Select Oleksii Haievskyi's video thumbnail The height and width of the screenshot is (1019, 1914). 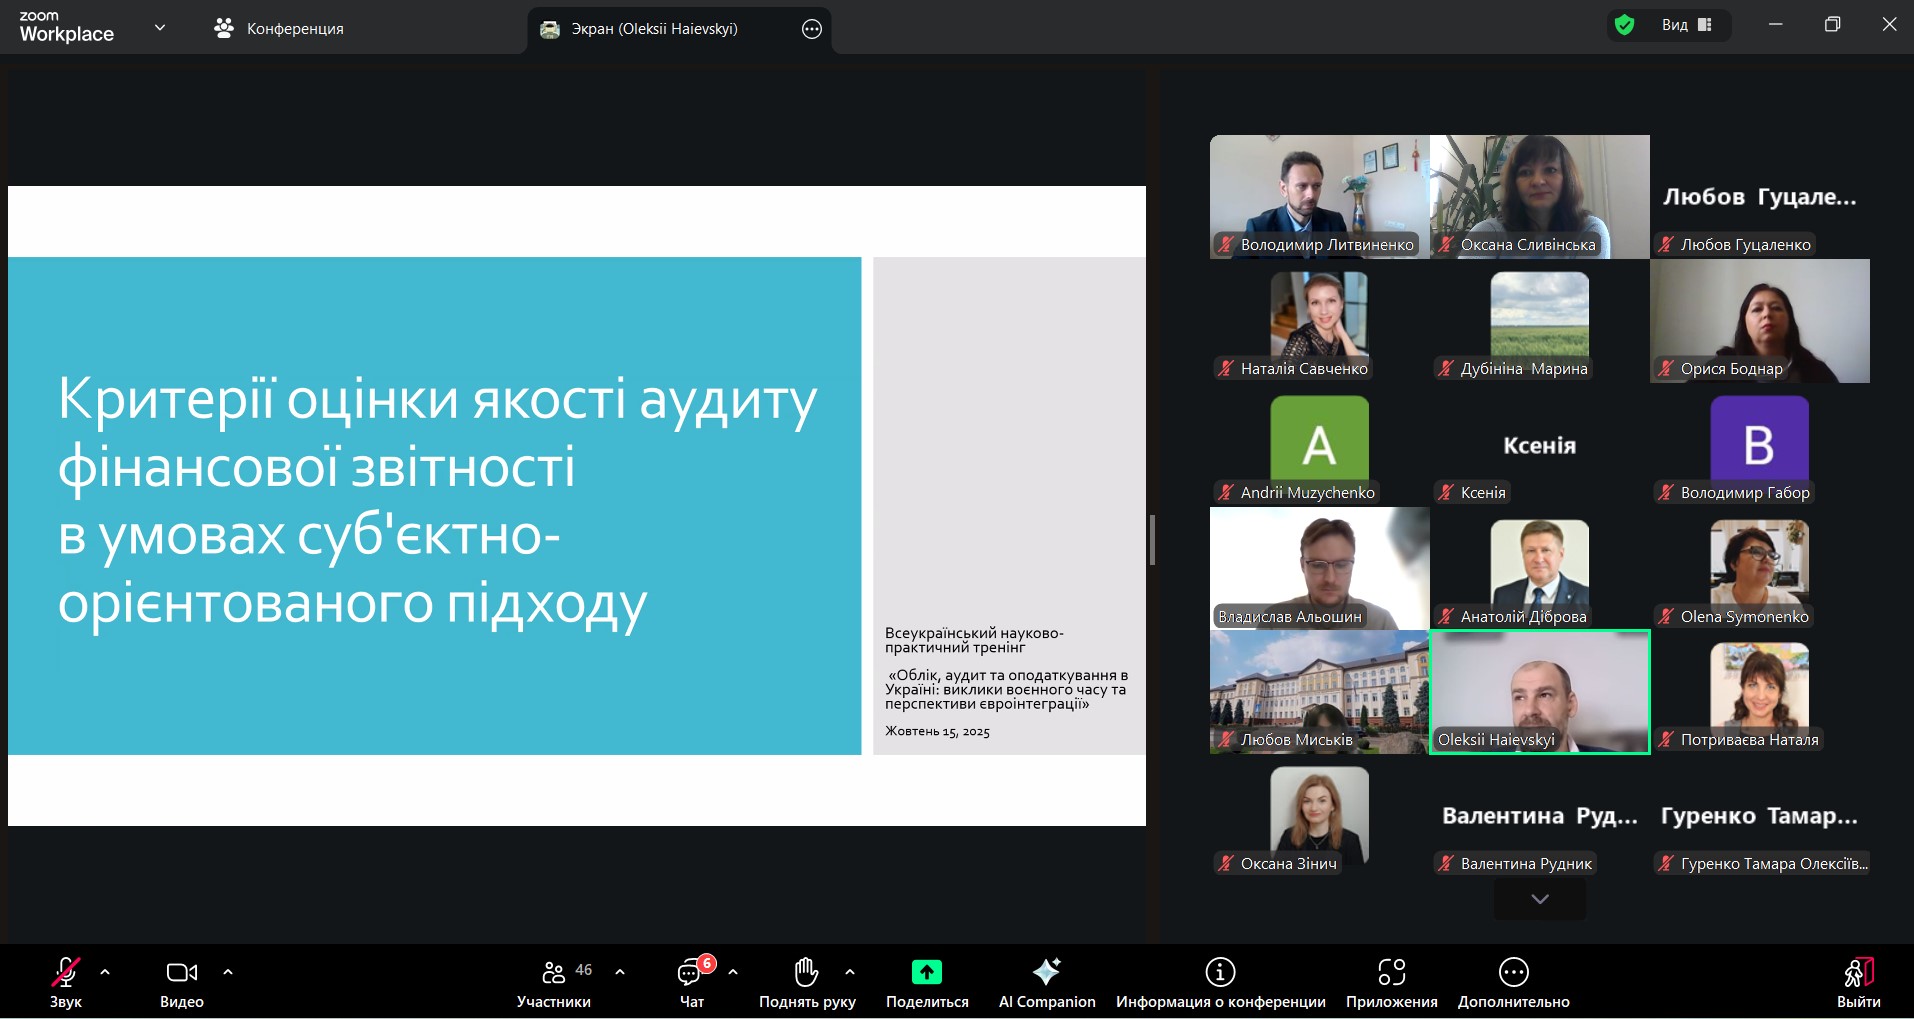pos(1539,691)
